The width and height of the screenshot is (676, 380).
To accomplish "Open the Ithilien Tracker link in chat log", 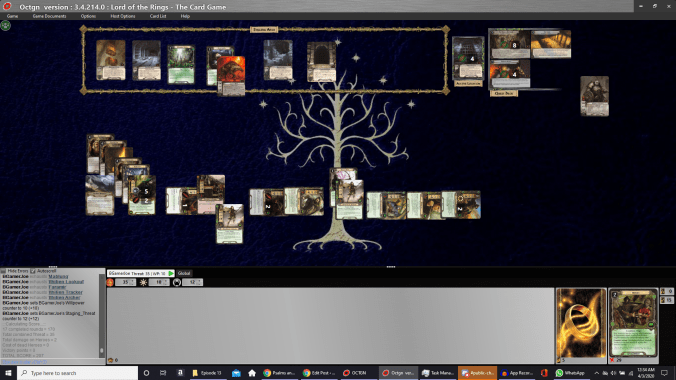I will [65, 292].
